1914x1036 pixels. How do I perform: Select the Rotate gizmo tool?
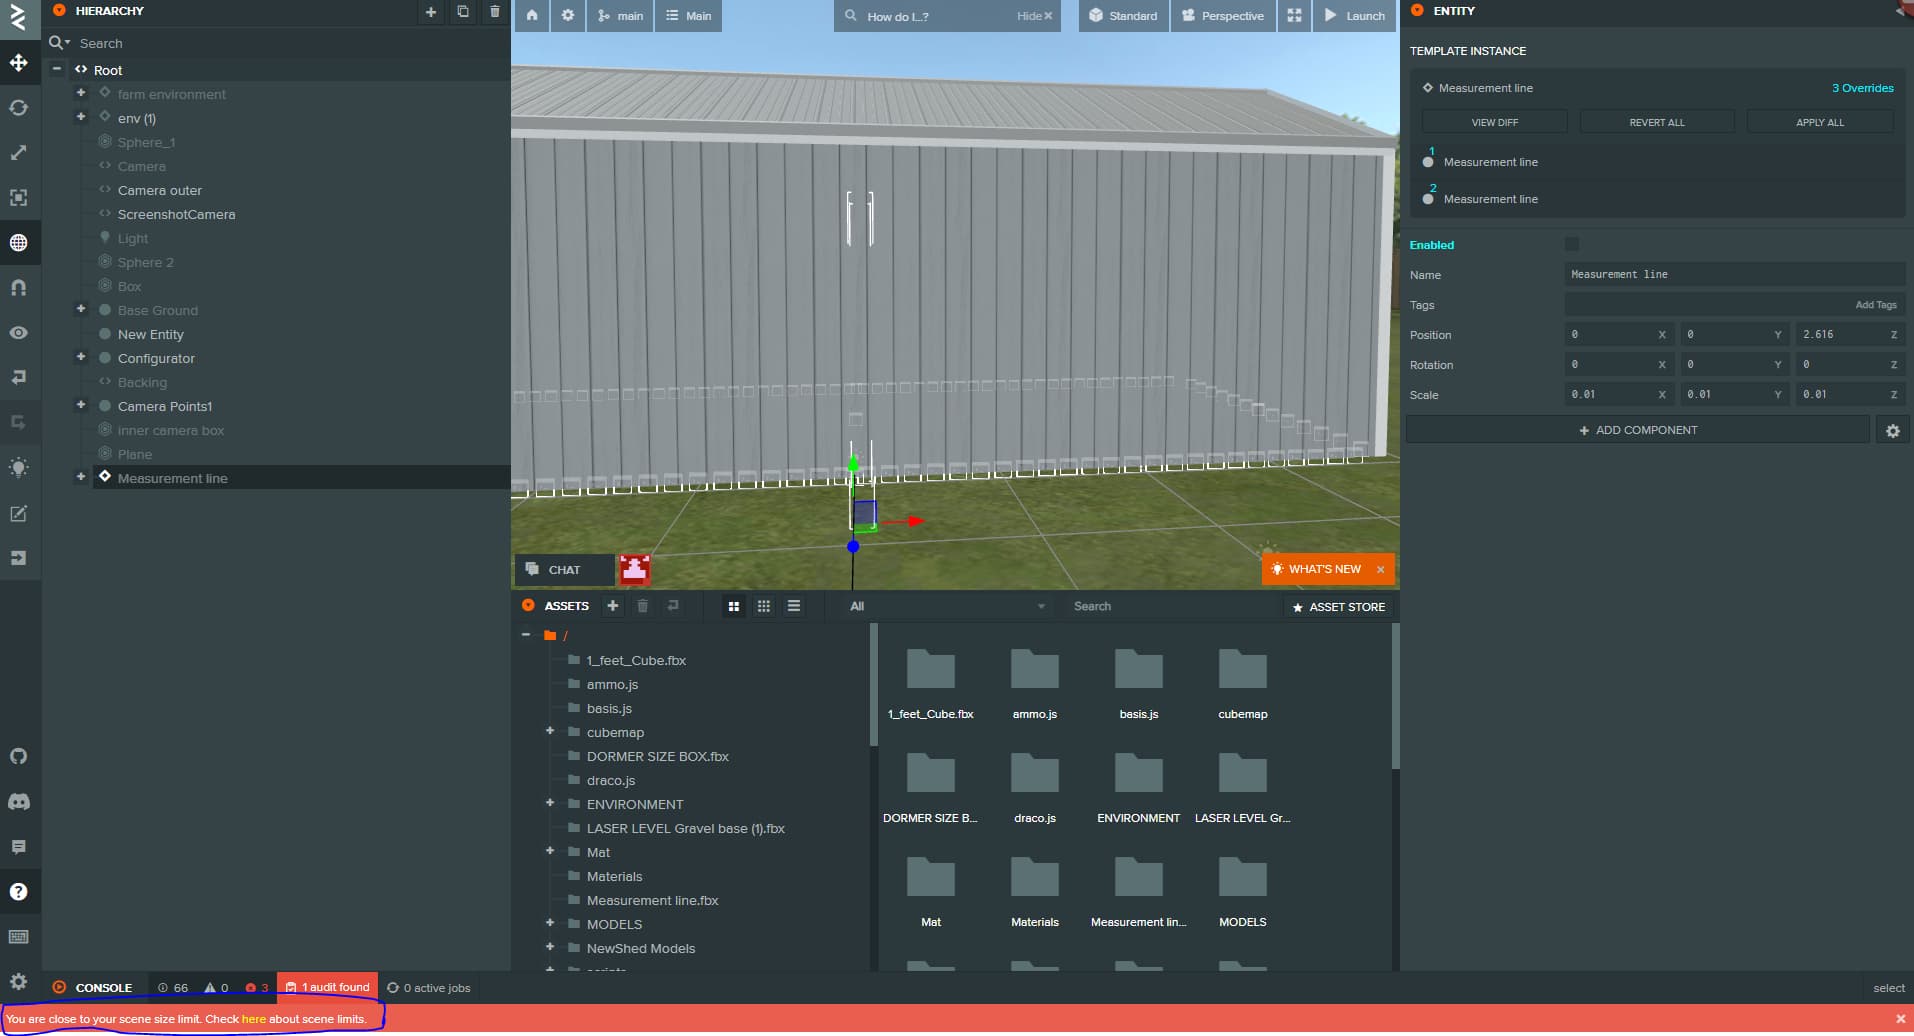pyautogui.click(x=19, y=108)
